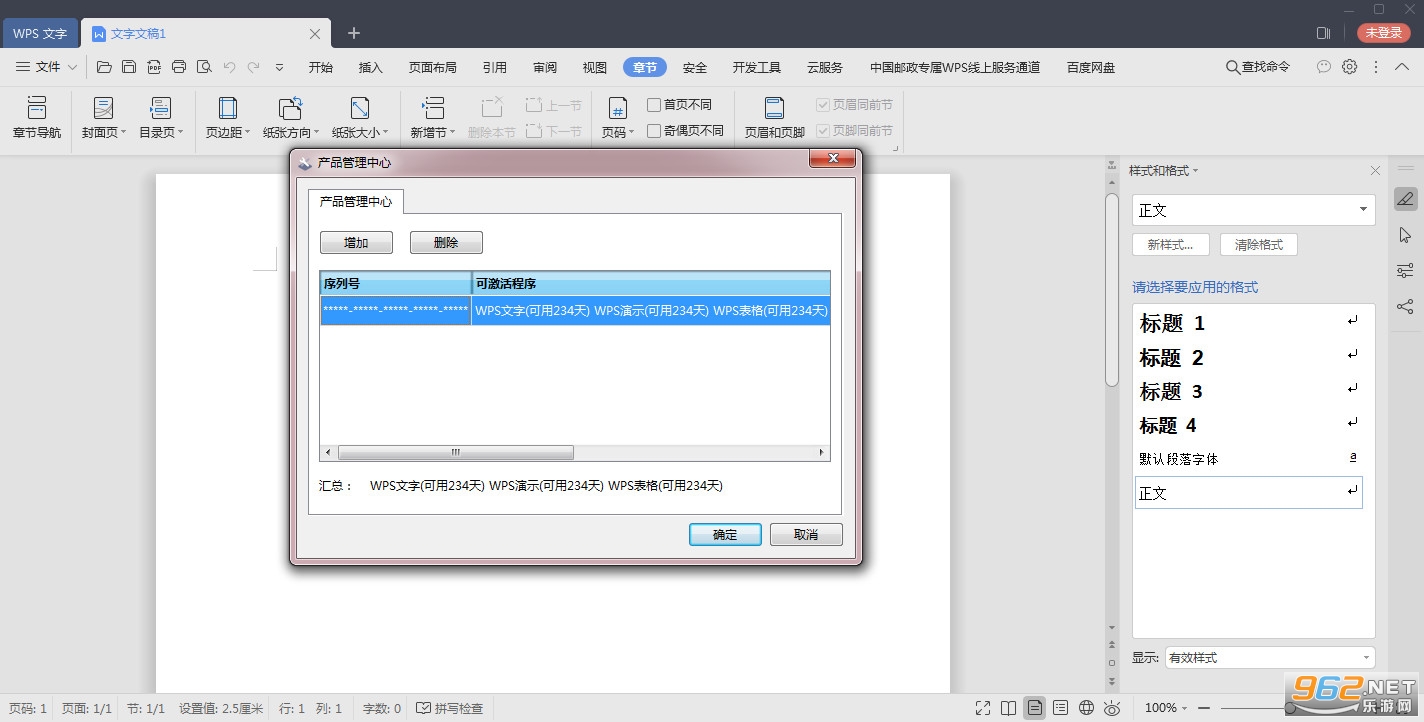Screen dimensions: 1424x722
Task: Click the print icon in quick toolbar
Action: tap(179, 67)
